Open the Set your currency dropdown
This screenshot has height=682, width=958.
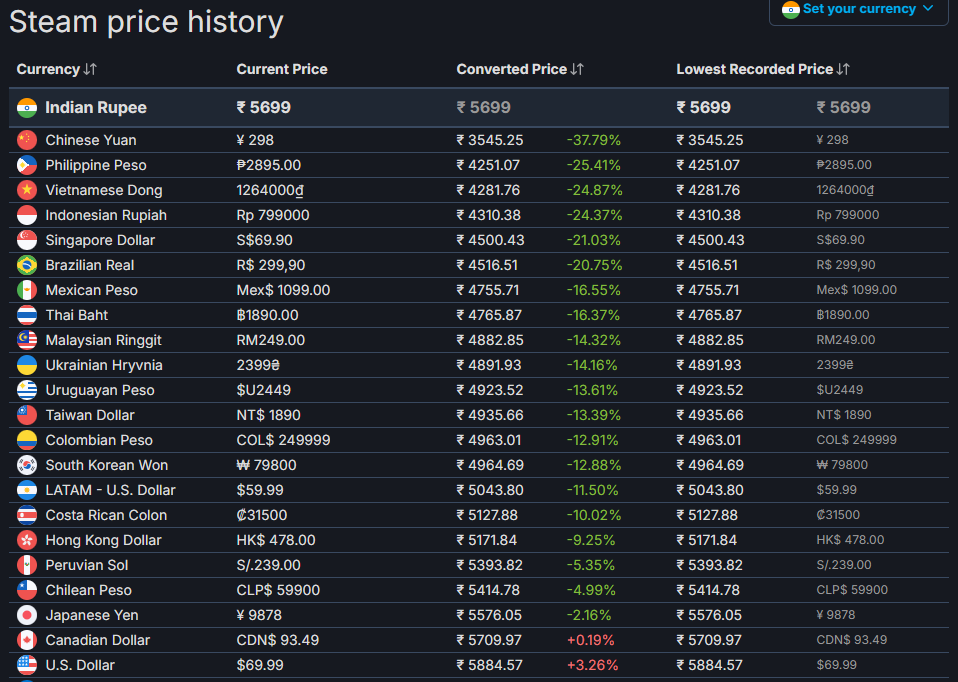point(858,9)
